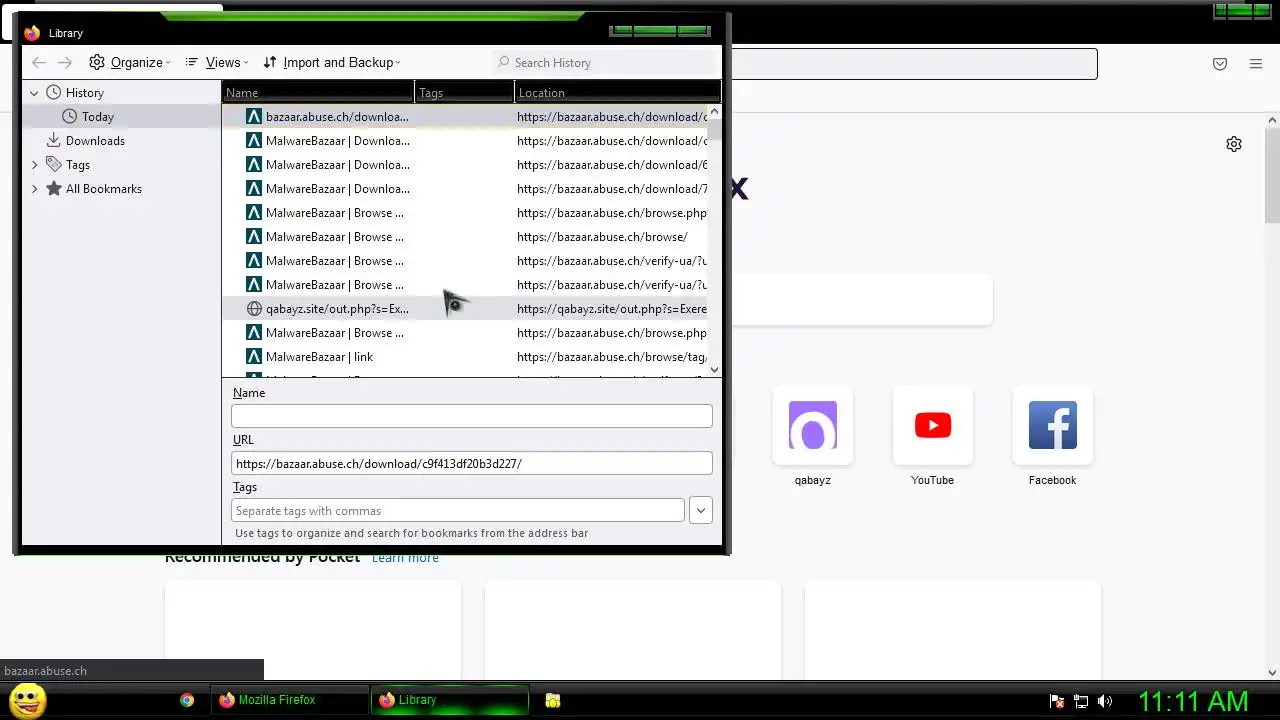The width and height of the screenshot is (1280, 720).
Task: Sort by the Location column header
Action: pyautogui.click(x=617, y=92)
